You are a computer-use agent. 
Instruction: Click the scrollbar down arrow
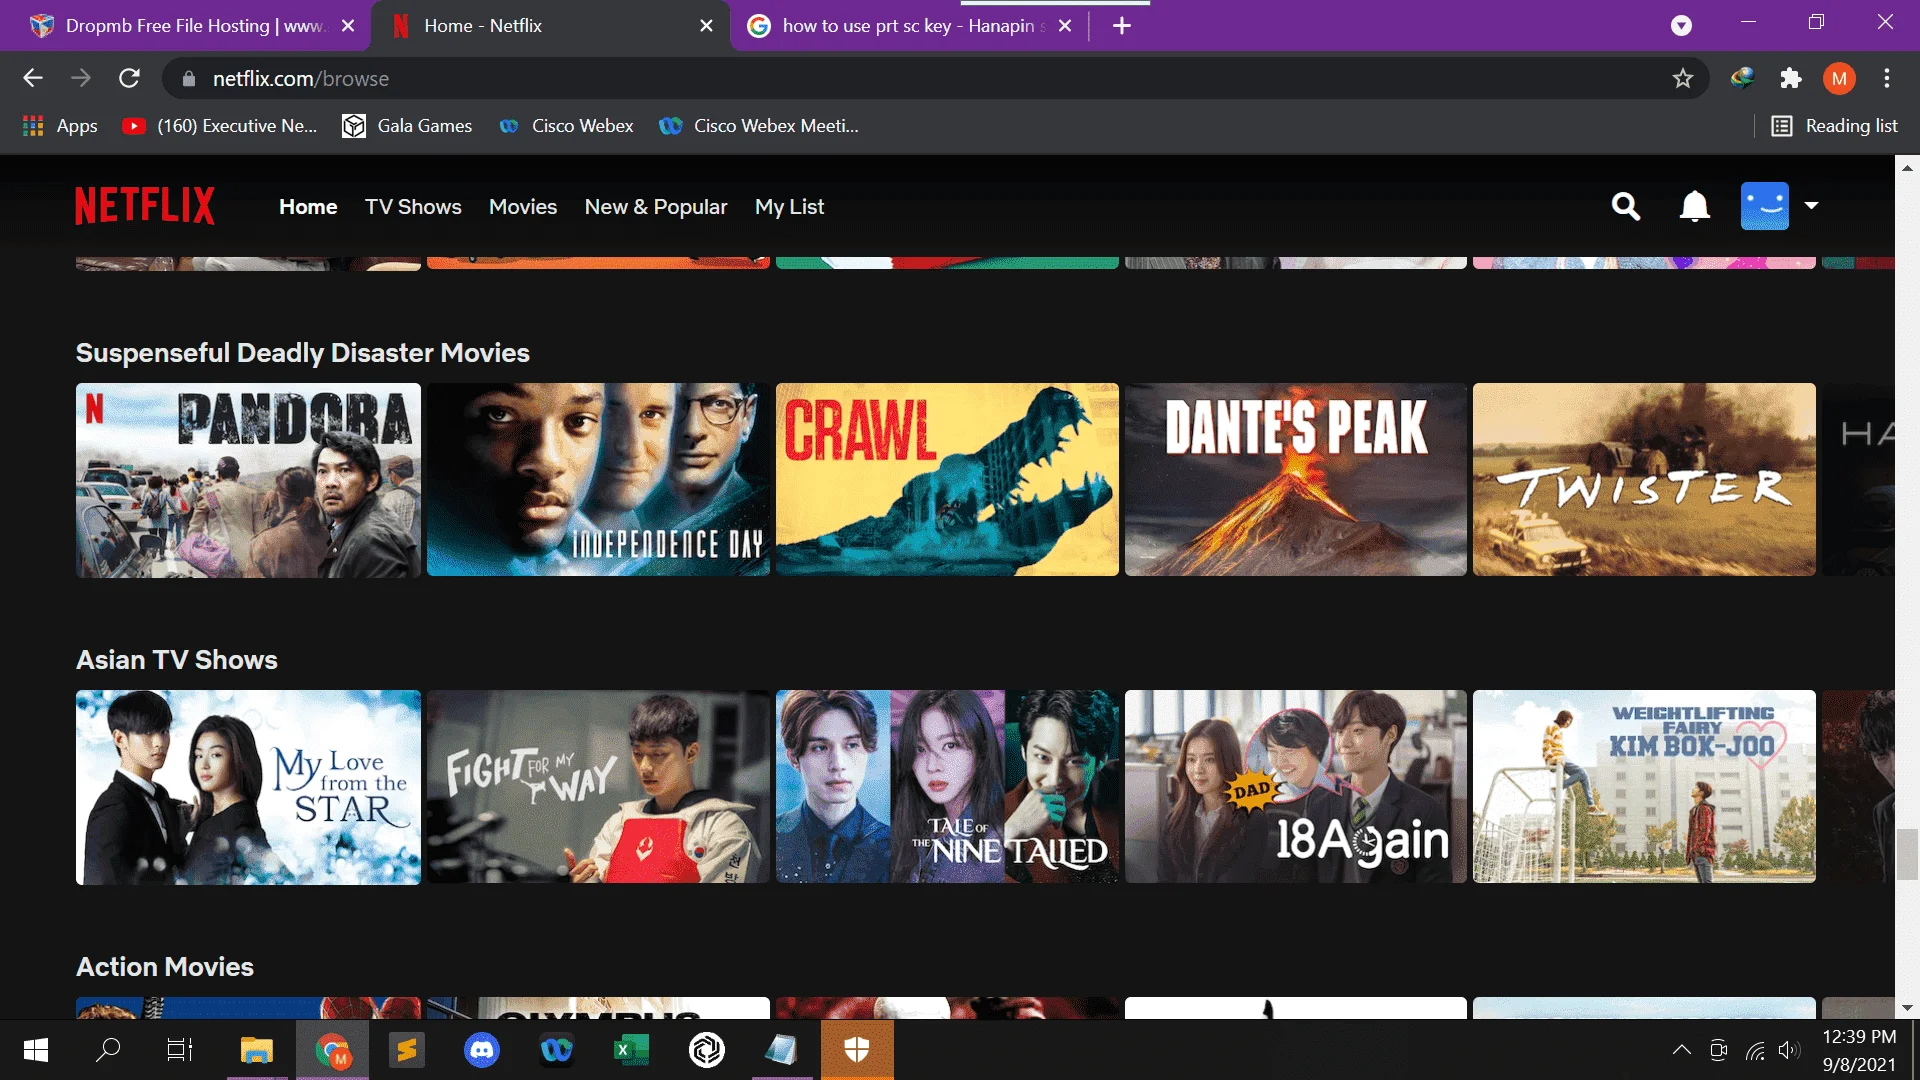pos(1907,1008)
